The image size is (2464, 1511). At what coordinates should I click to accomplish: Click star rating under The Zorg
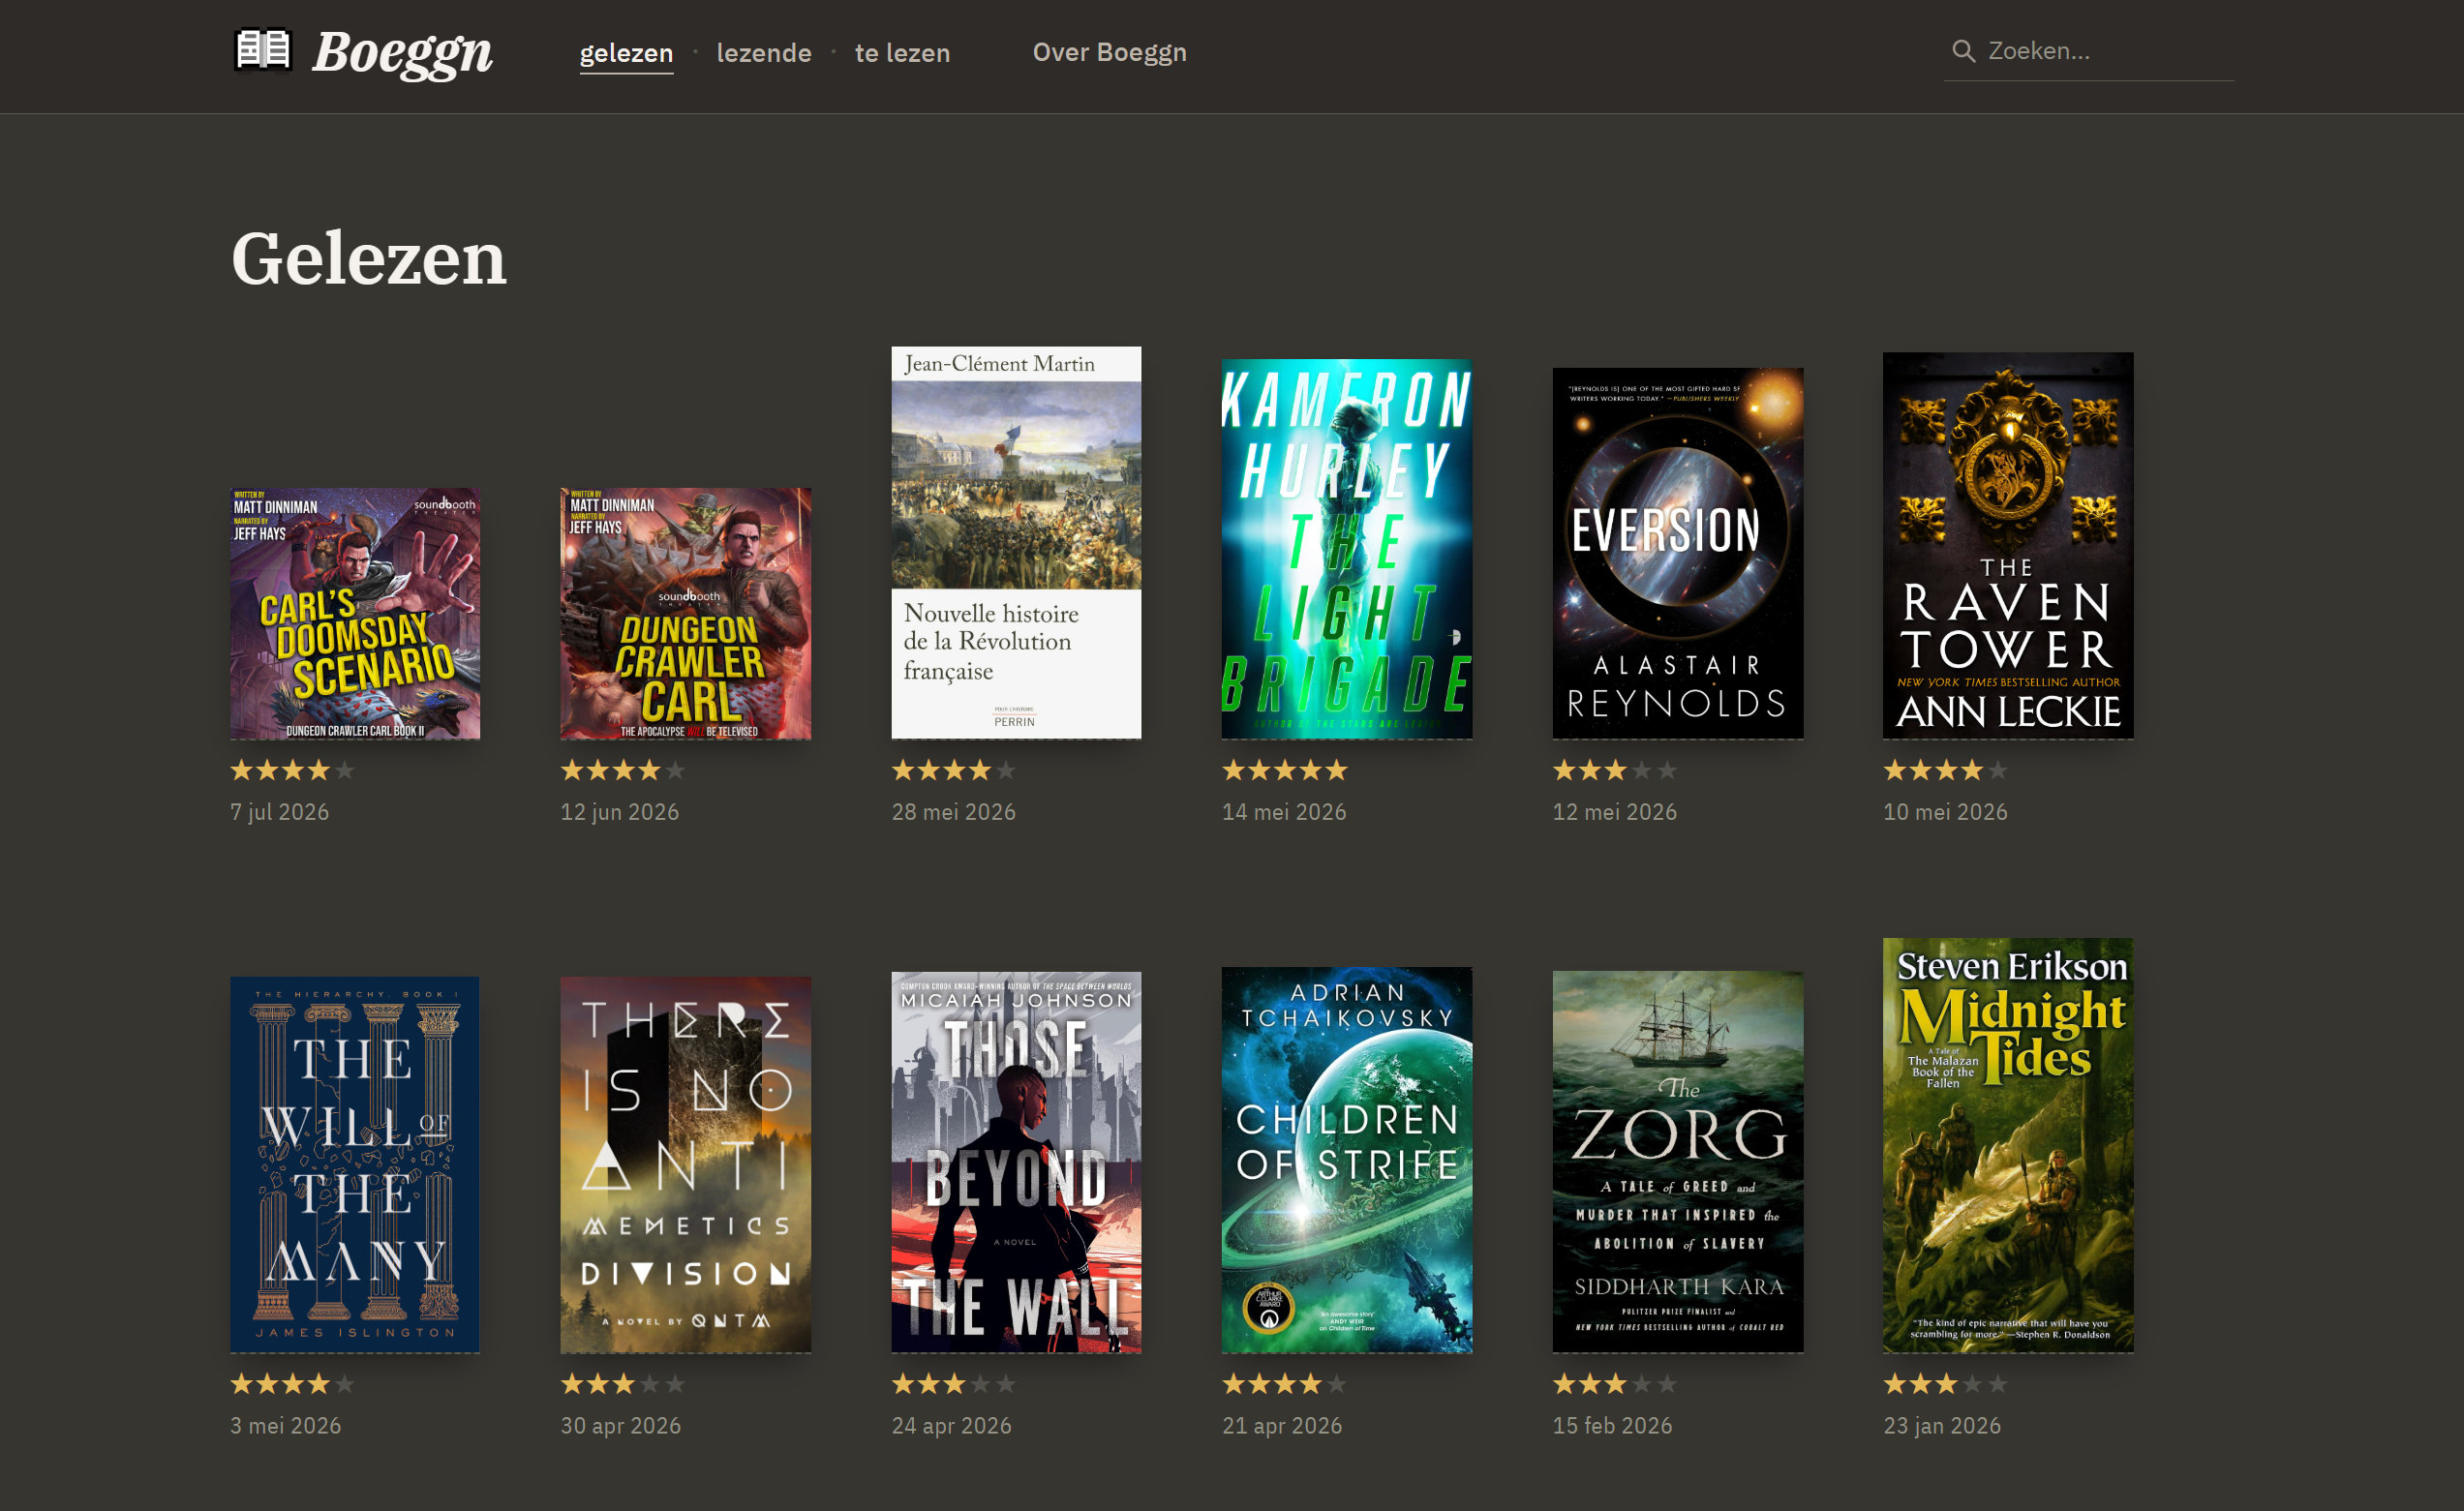(1615, 1384)
